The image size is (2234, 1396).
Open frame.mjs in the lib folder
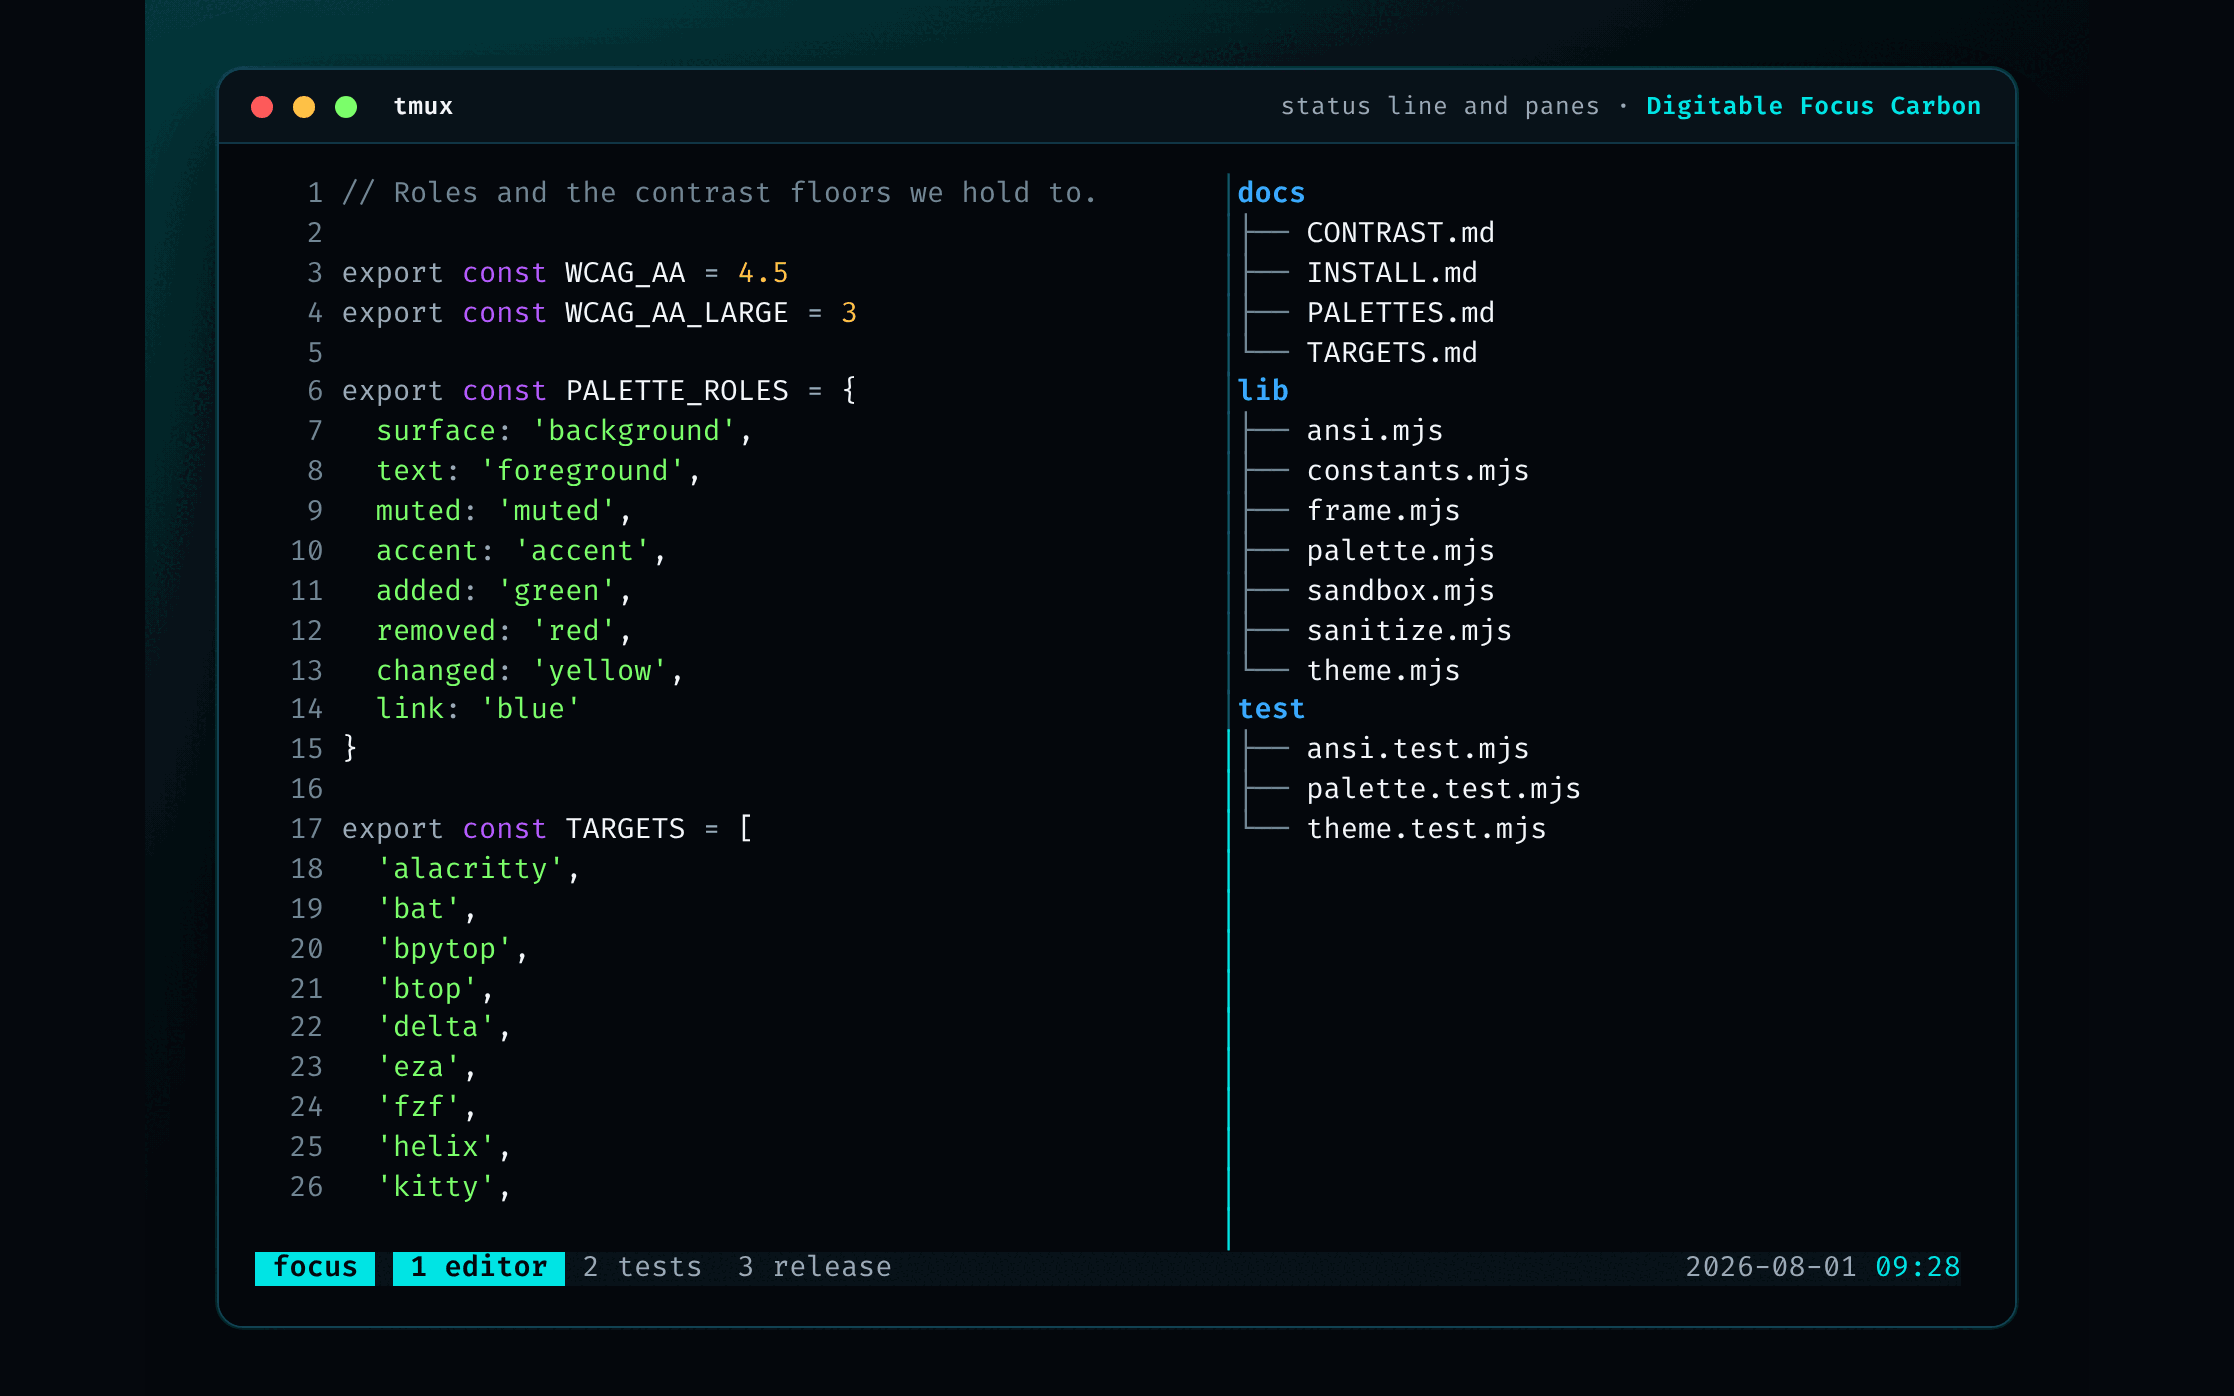(1383, 511)
